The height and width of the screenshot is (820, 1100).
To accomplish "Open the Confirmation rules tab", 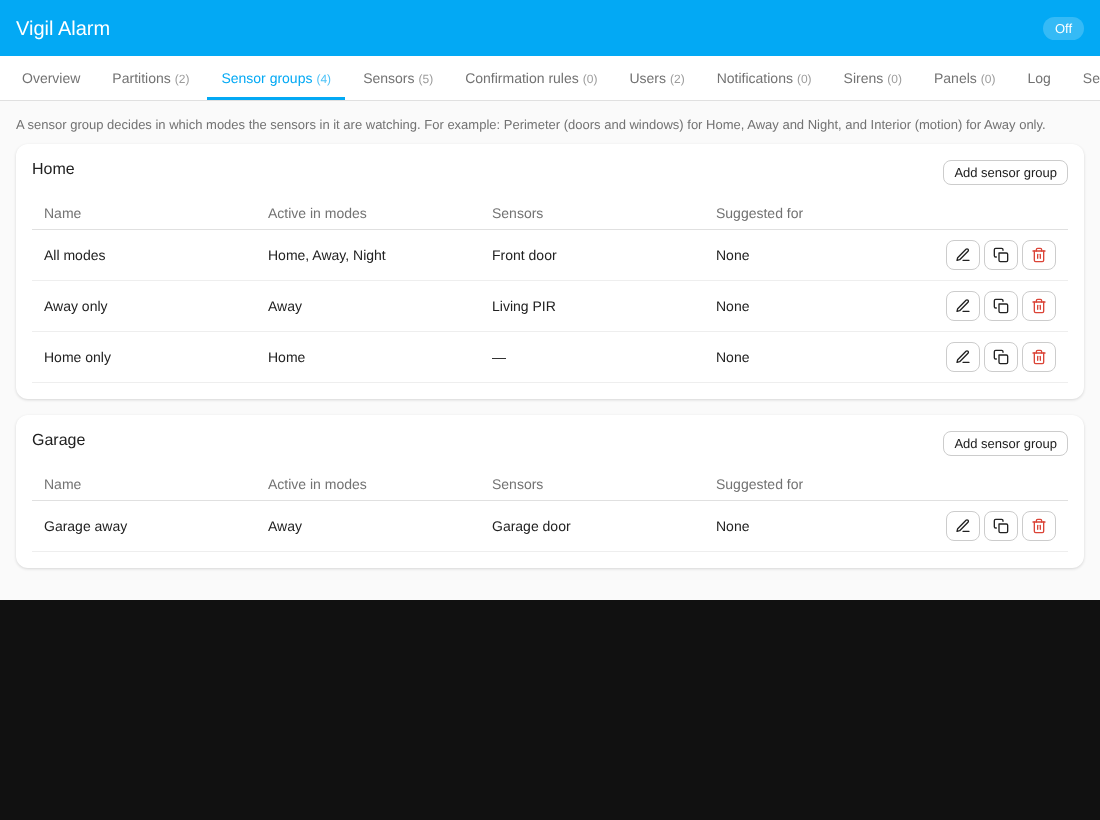I will (x=531, y=79).
